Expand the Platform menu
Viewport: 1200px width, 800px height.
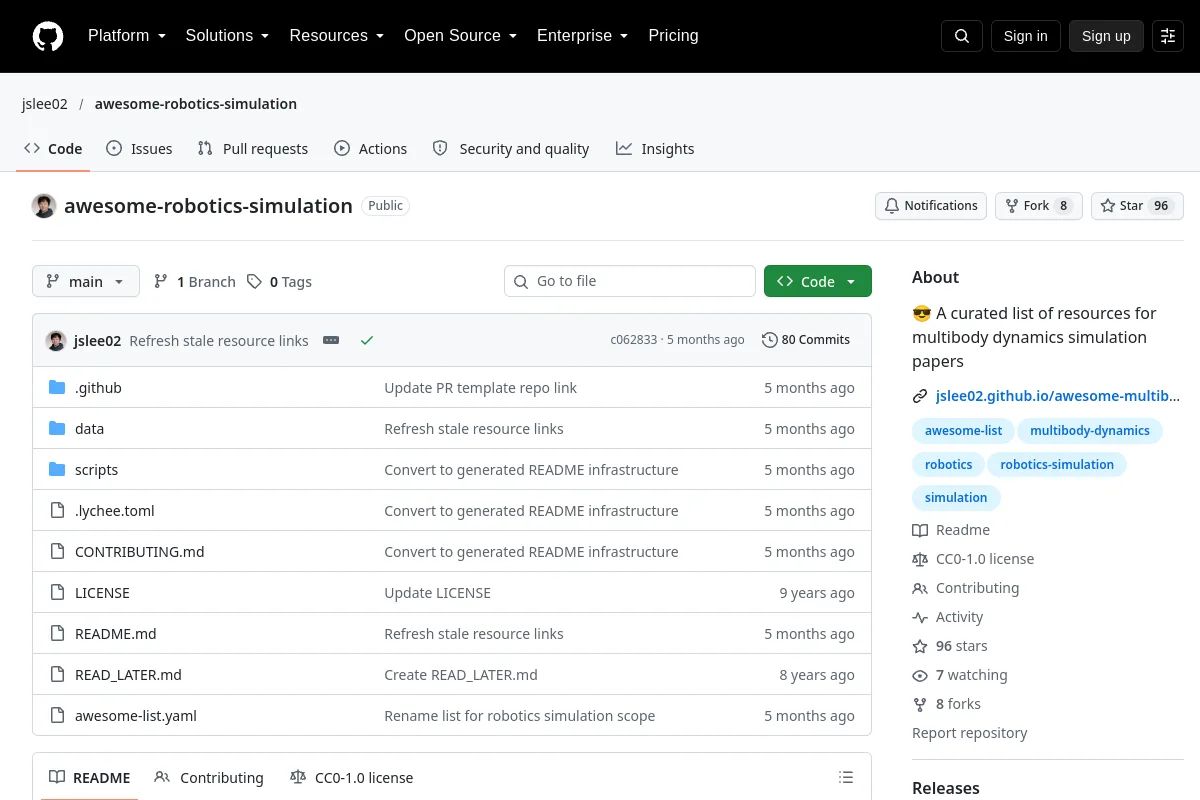click(127, 36)
